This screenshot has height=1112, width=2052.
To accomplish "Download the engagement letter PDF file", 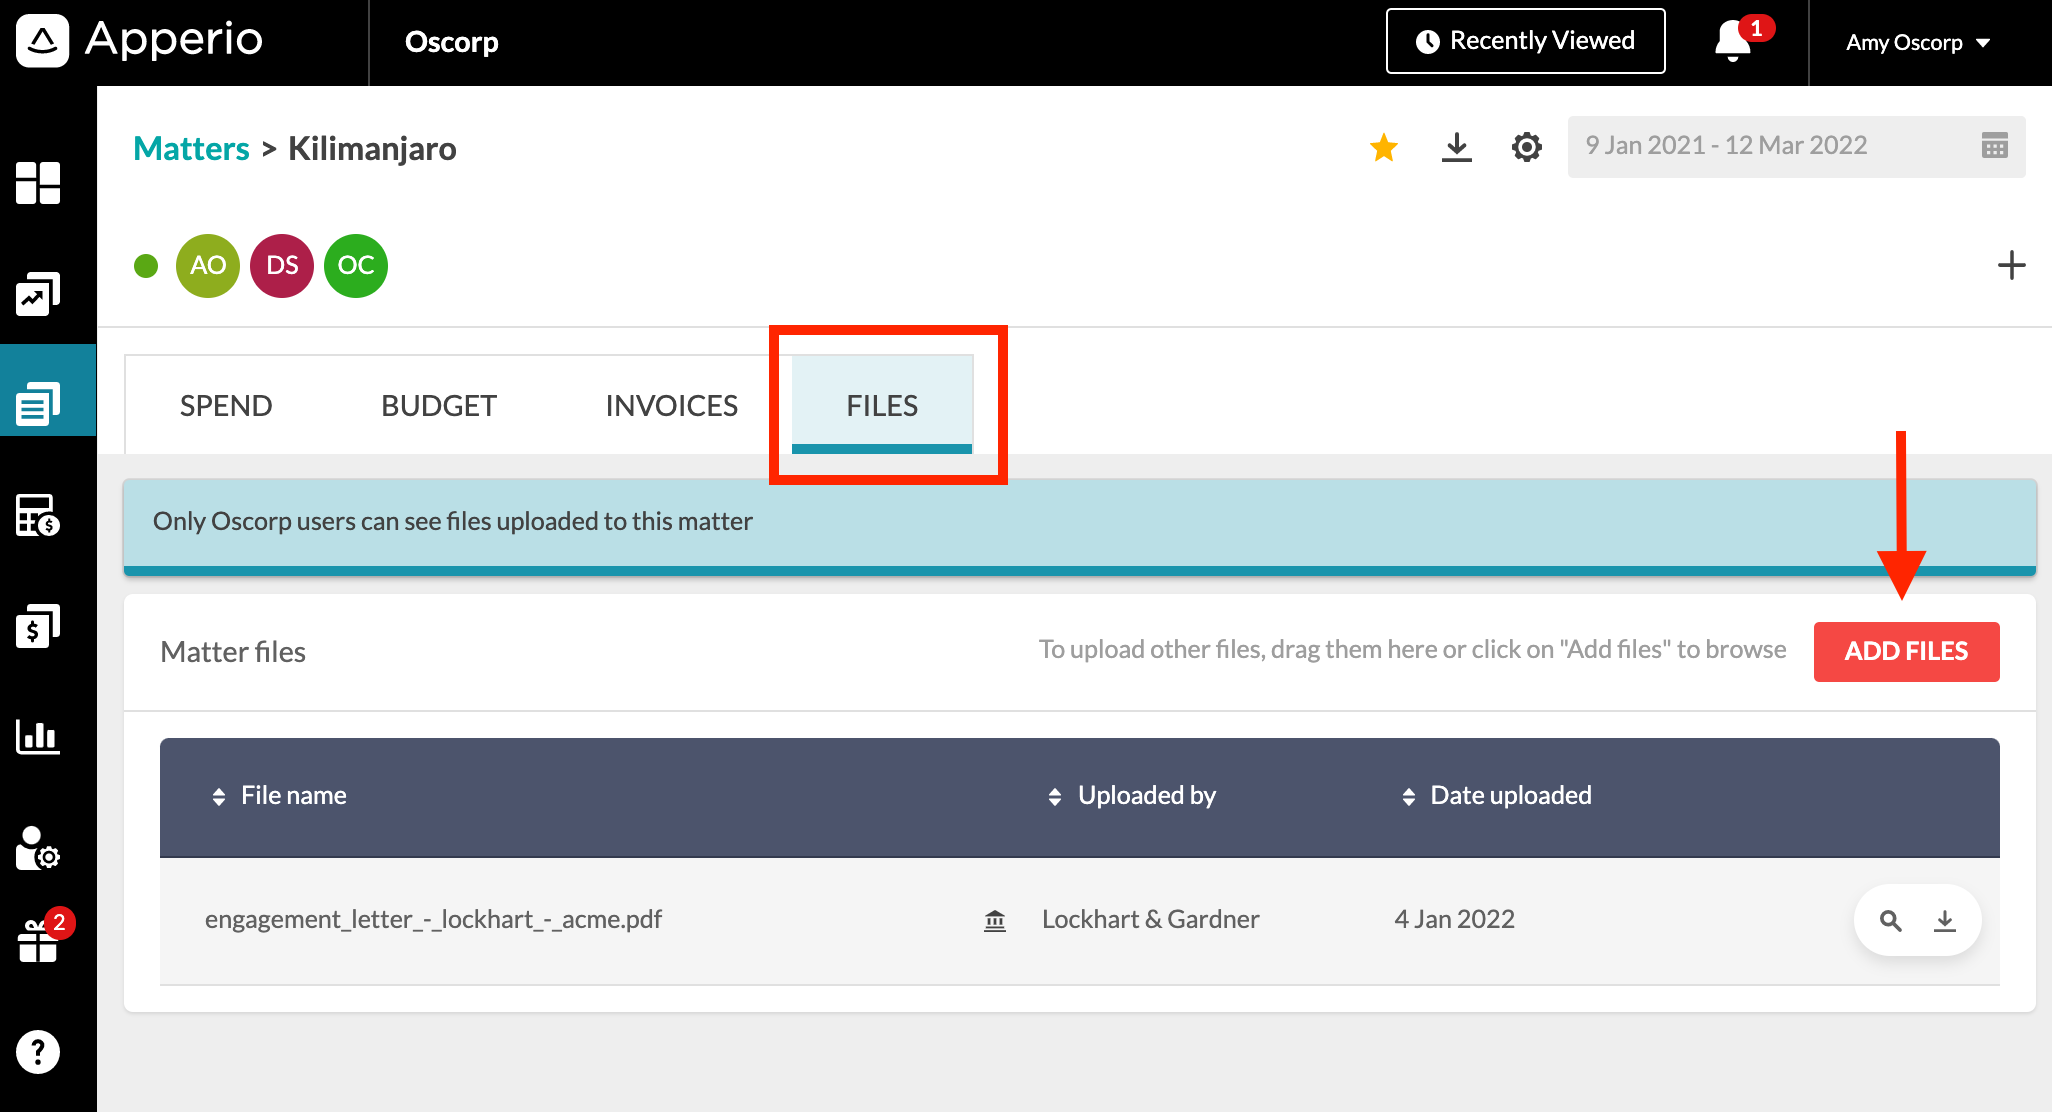I will (x=1945, y=920).
